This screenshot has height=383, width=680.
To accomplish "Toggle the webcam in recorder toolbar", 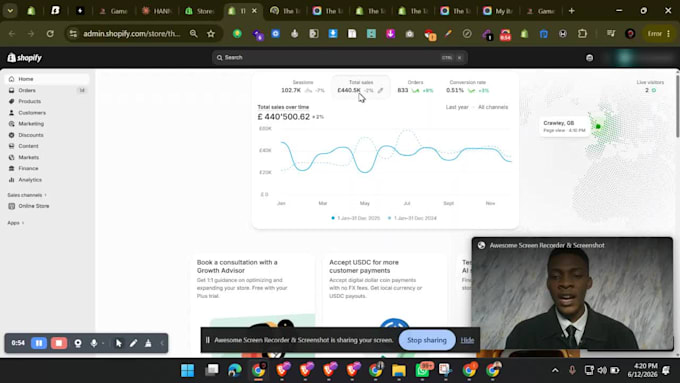I will (x=78, y=343).
